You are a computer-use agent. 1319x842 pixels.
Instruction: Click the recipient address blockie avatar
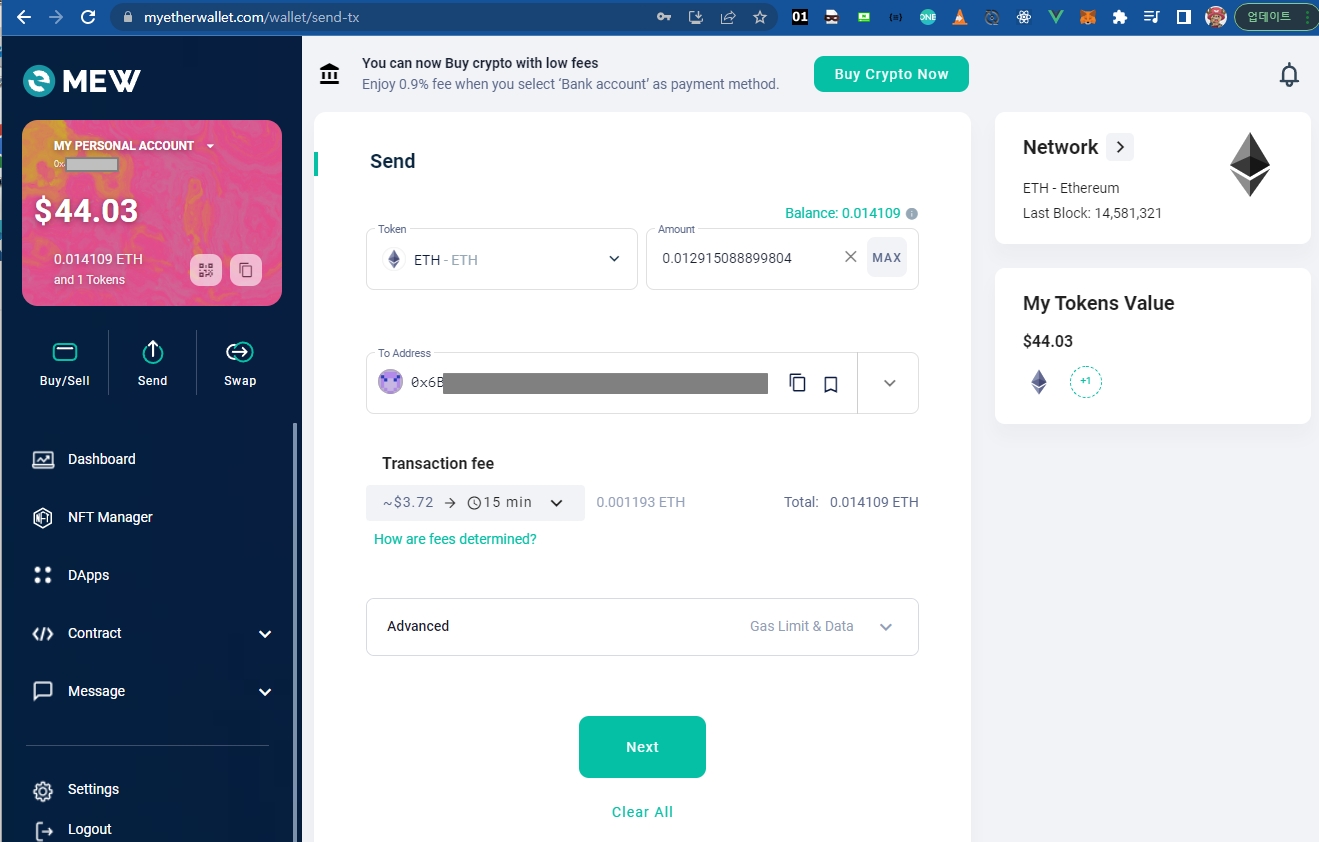point(390,382)
